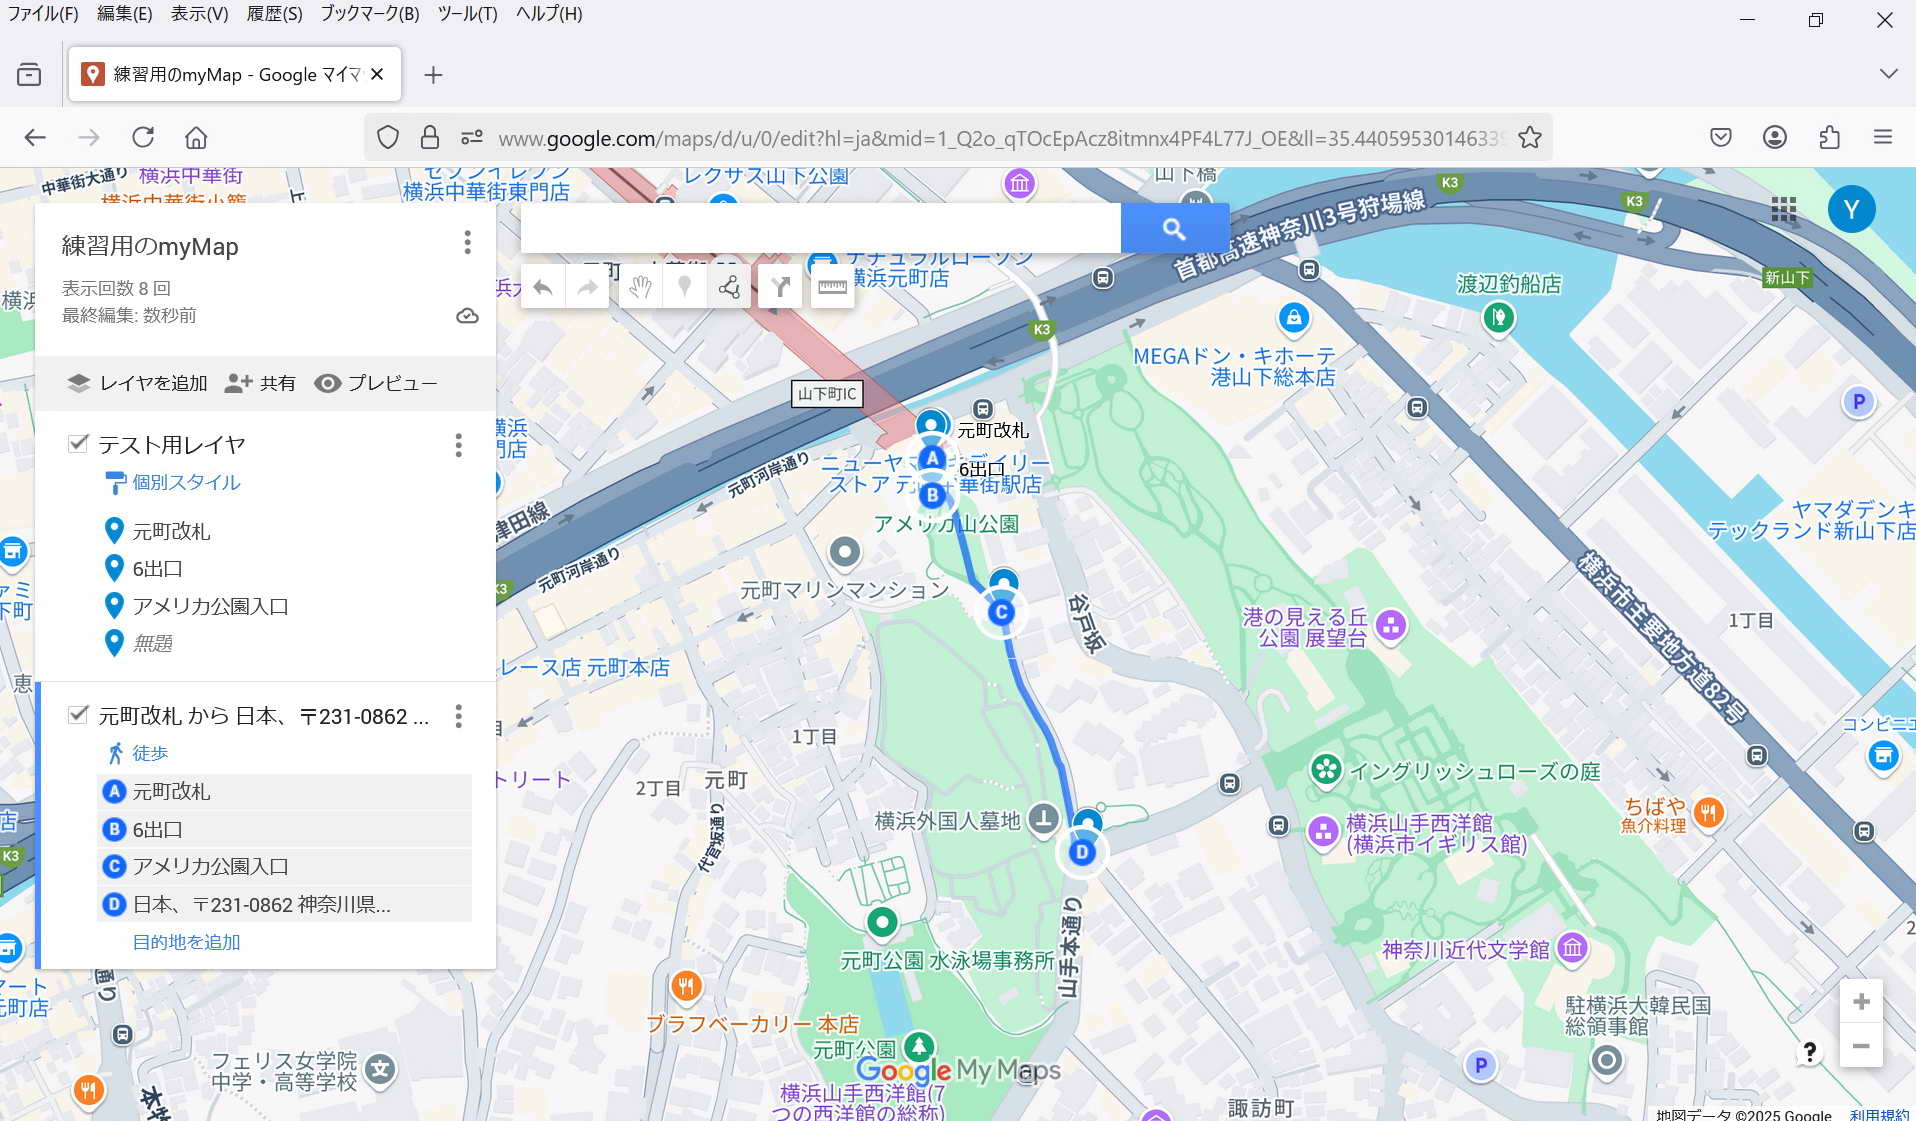Click in the map search input field
The image size is (1916, 1121).
click(820, 229)
